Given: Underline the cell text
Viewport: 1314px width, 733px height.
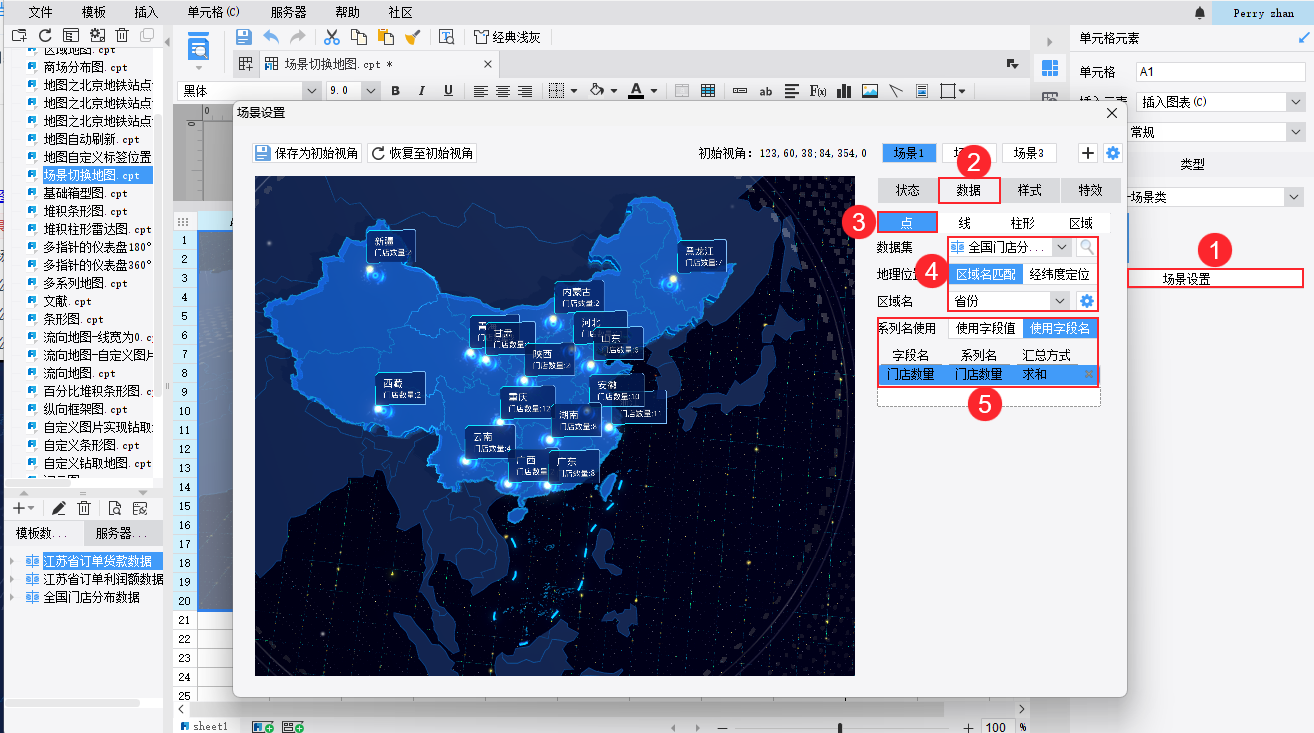Looking at the screenshot, I should [448, 91].
